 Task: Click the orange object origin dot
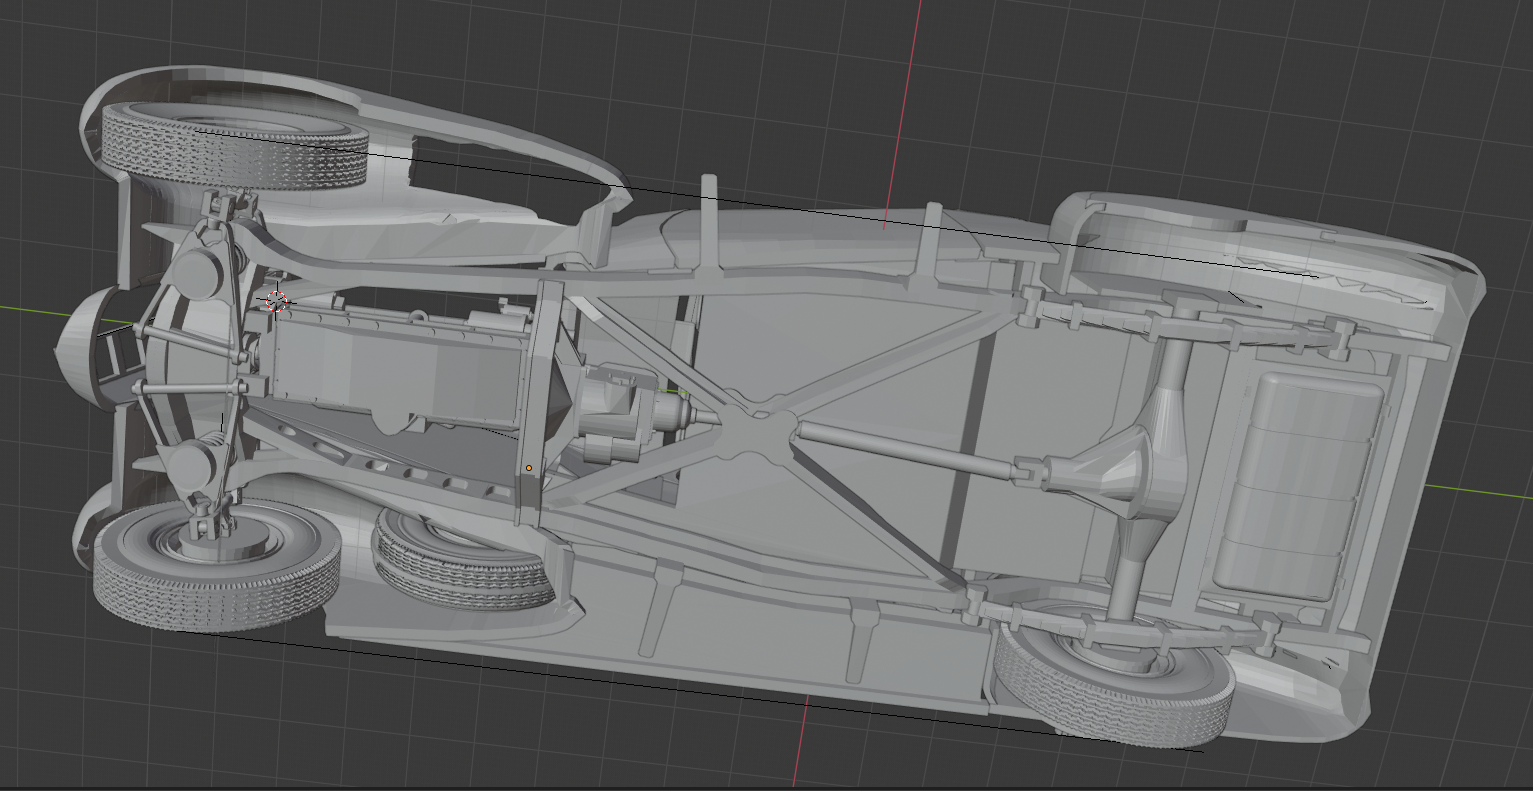coord(529,468)
